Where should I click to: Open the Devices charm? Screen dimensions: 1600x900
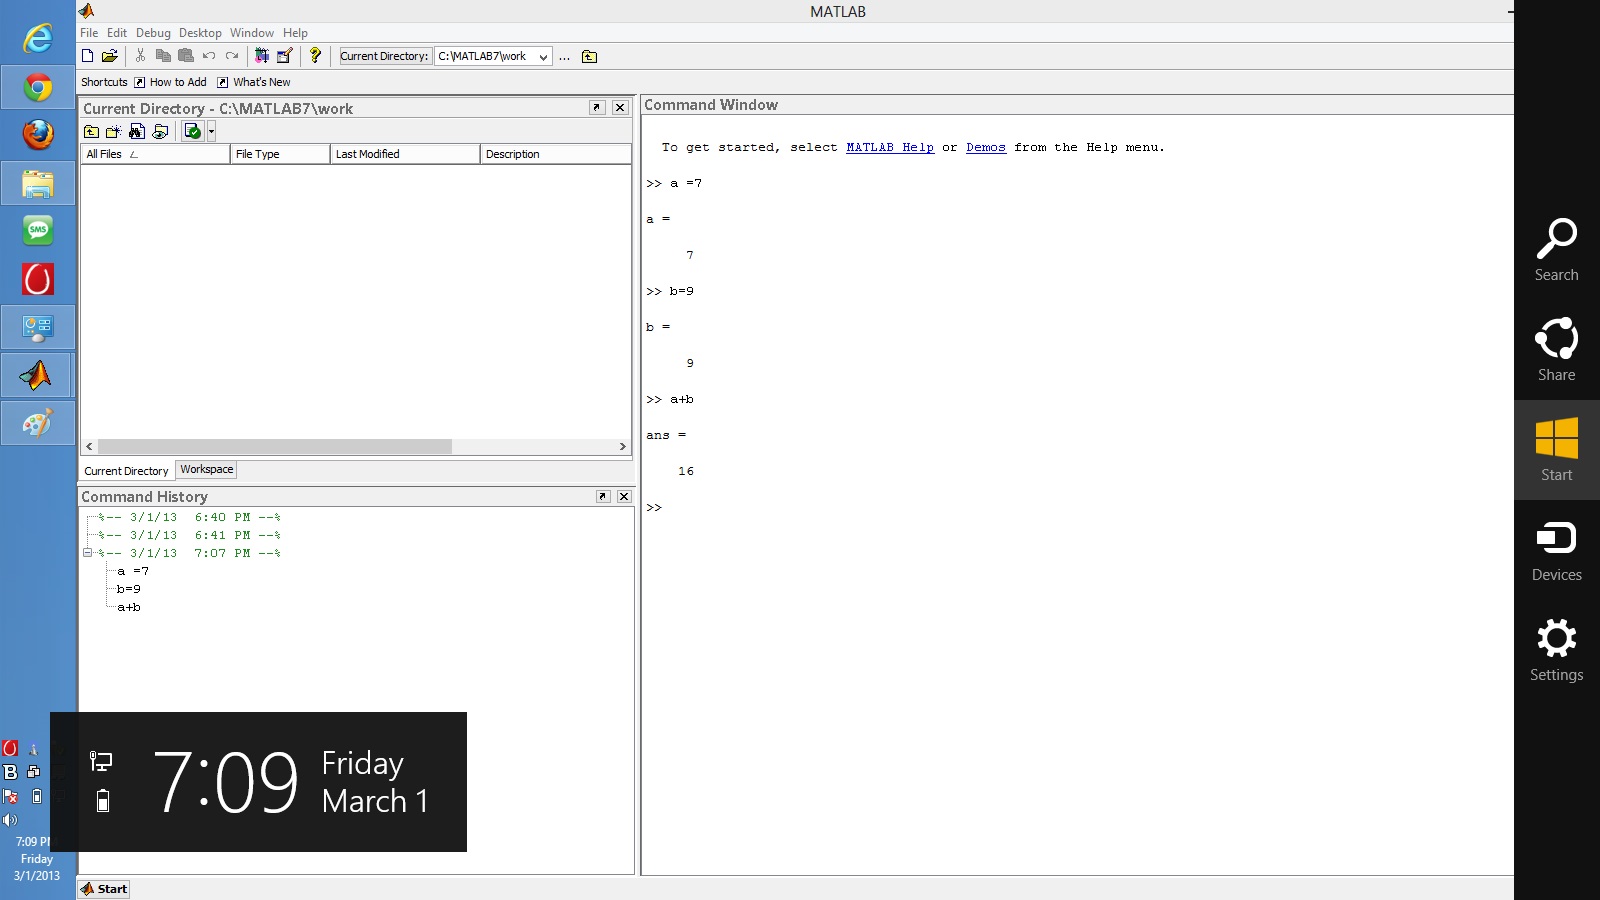pos(1557,550)
